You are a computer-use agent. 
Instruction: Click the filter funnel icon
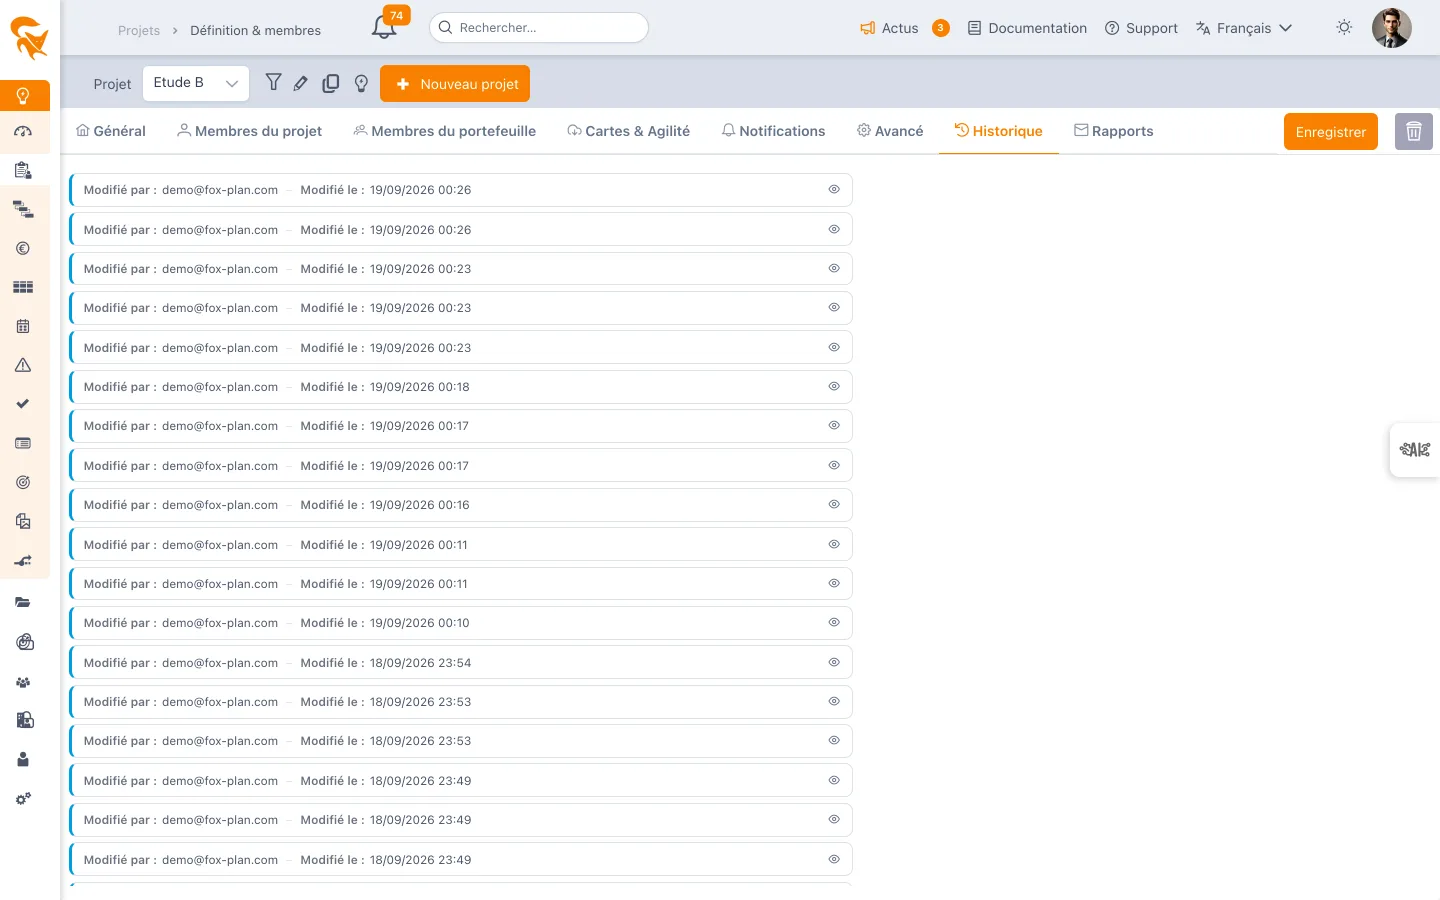coord(273,83)
